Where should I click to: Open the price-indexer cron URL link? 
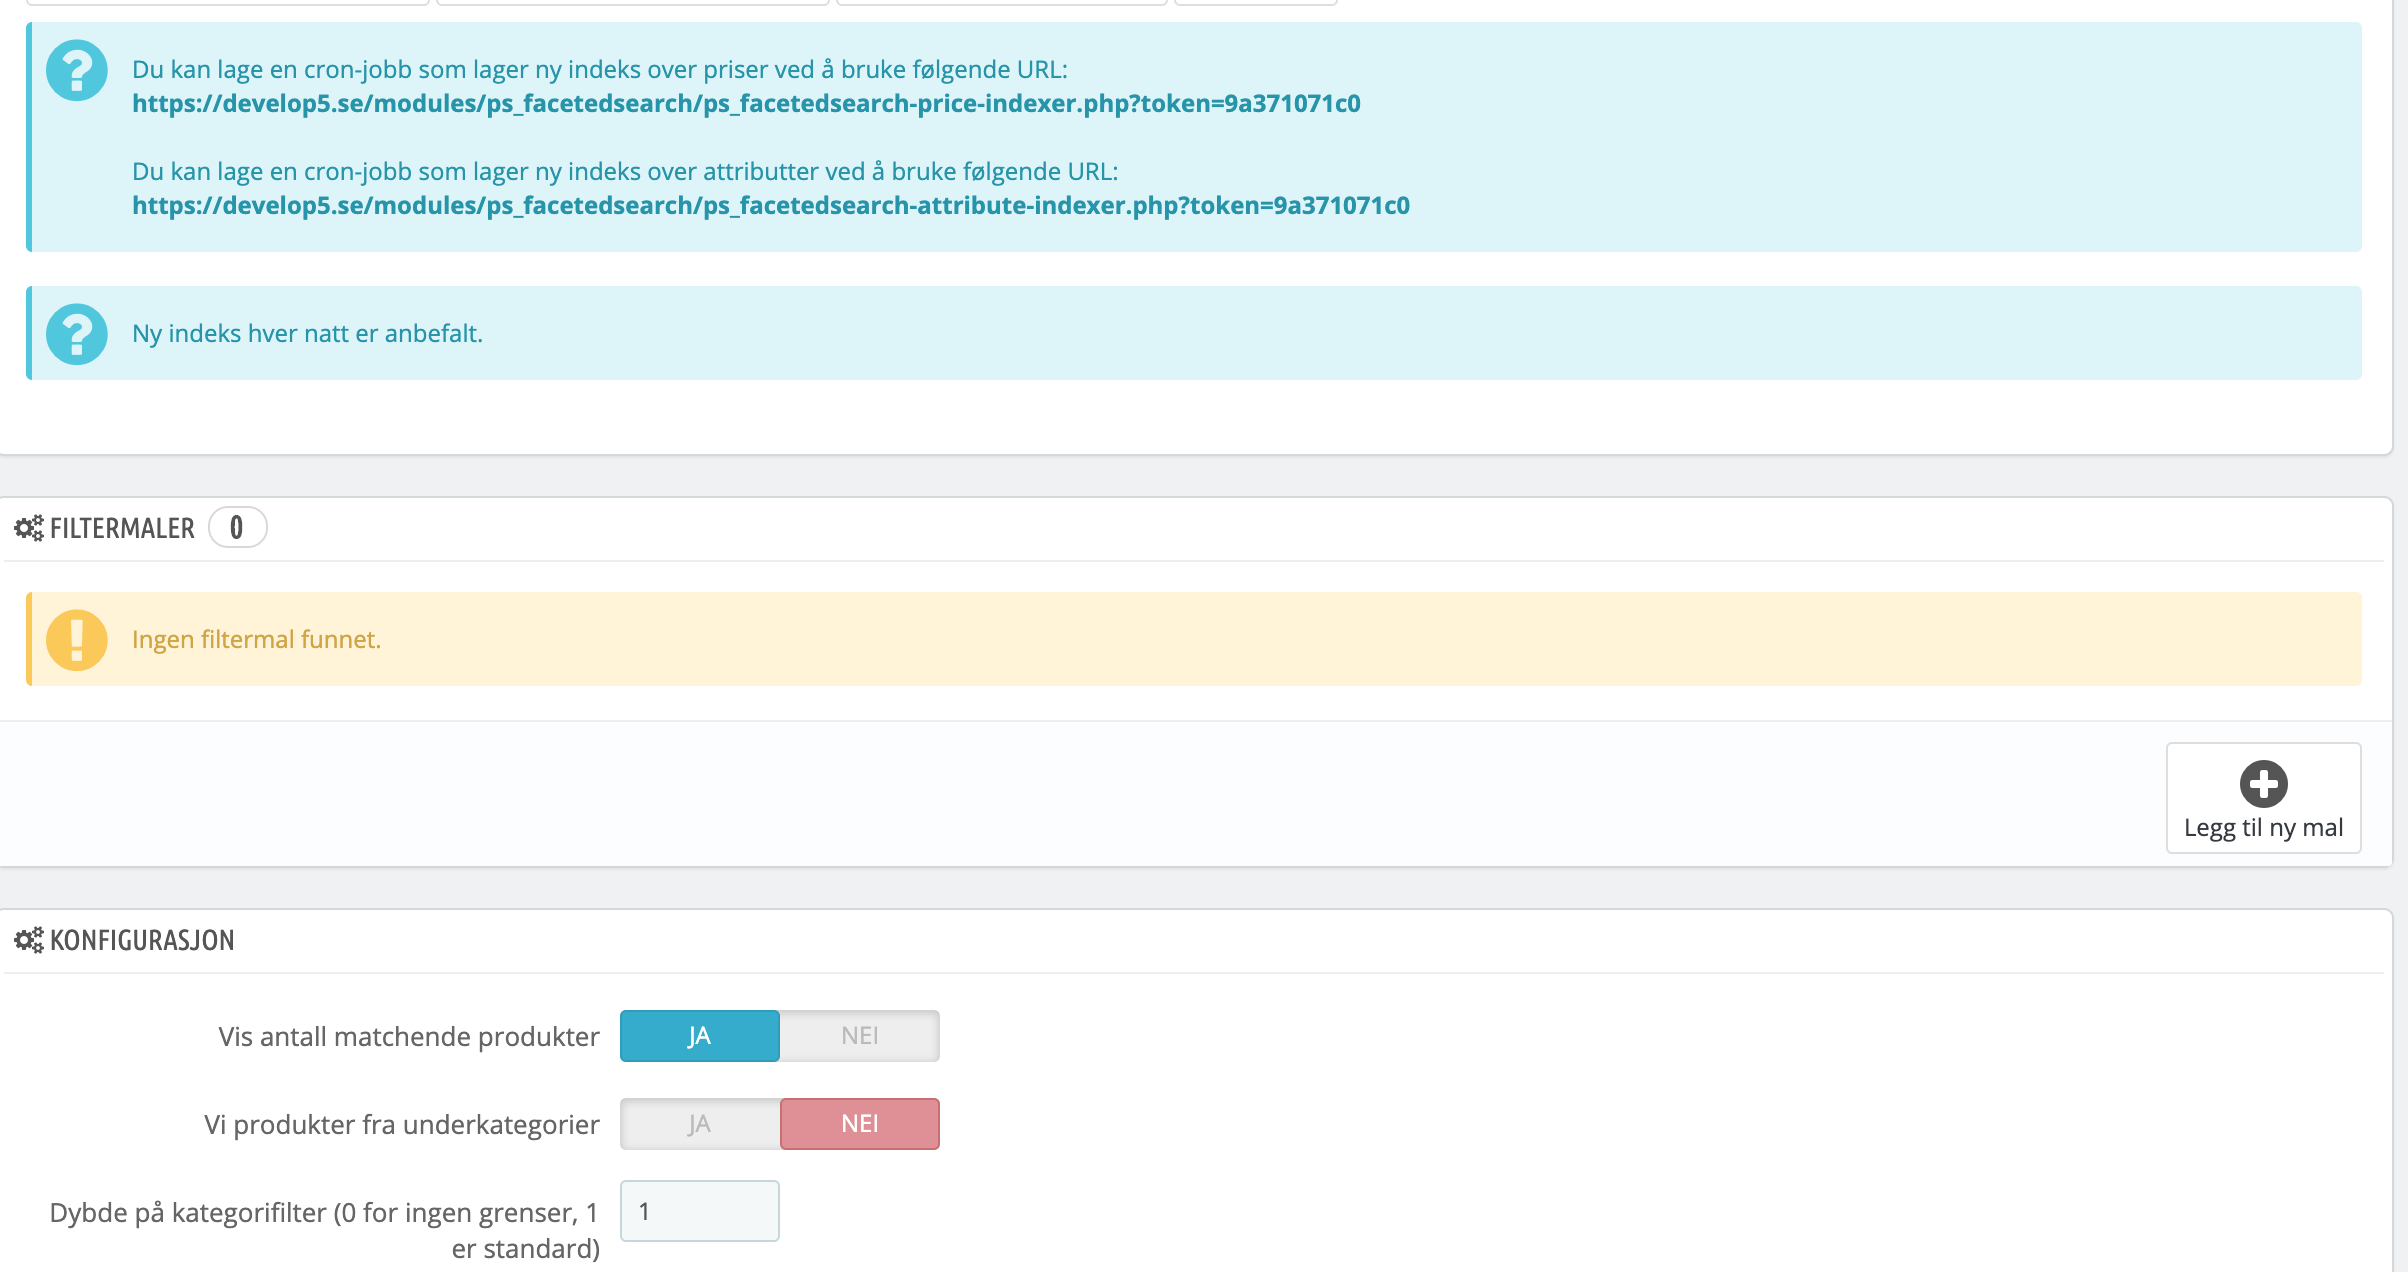pos(746,104)
